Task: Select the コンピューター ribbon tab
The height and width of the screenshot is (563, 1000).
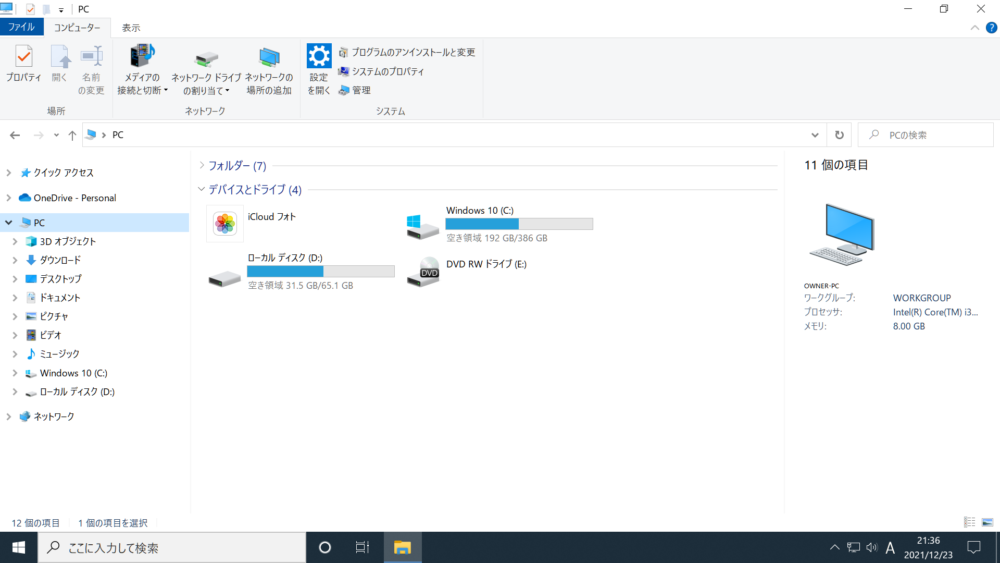Action: tap(77, 27)
